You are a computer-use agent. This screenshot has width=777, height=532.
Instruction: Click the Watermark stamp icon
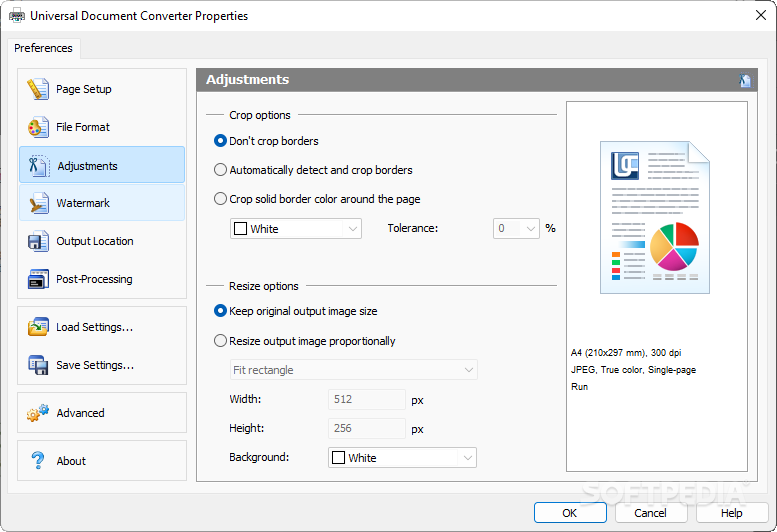click(x=38, y=203)
